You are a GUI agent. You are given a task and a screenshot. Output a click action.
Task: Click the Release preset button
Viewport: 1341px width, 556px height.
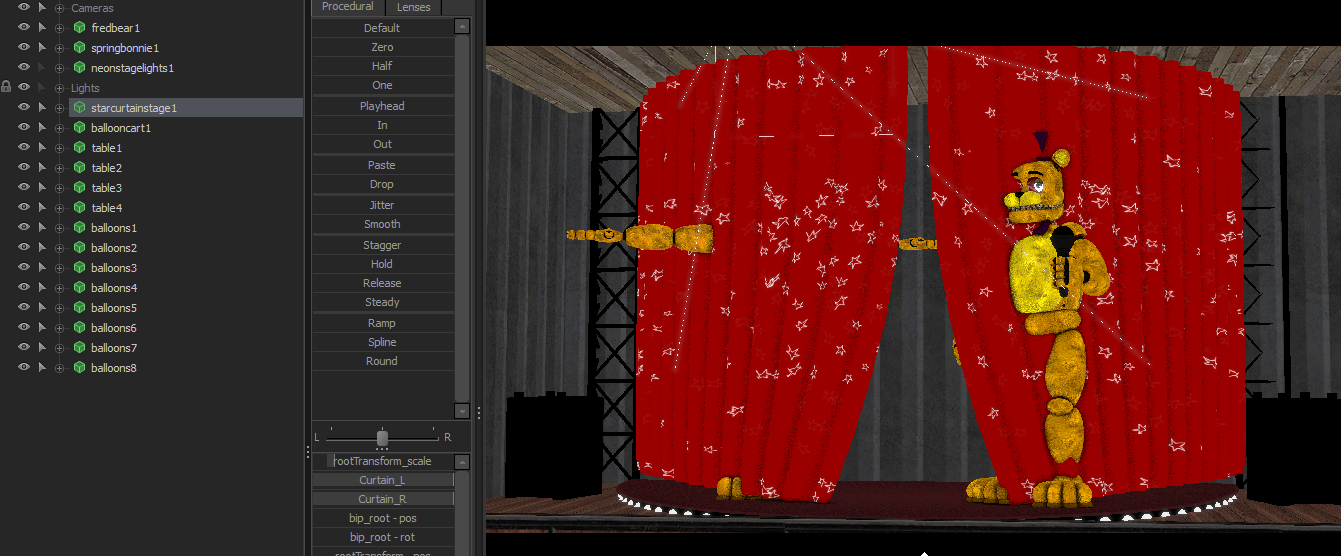382,283
